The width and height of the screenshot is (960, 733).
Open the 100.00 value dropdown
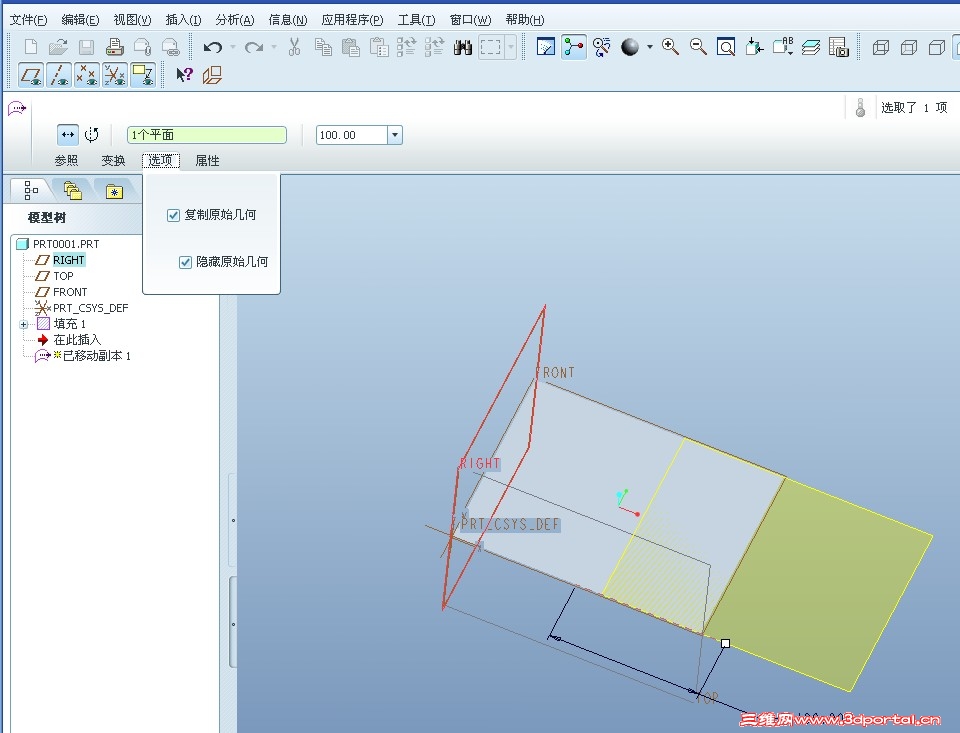(395, 135)
